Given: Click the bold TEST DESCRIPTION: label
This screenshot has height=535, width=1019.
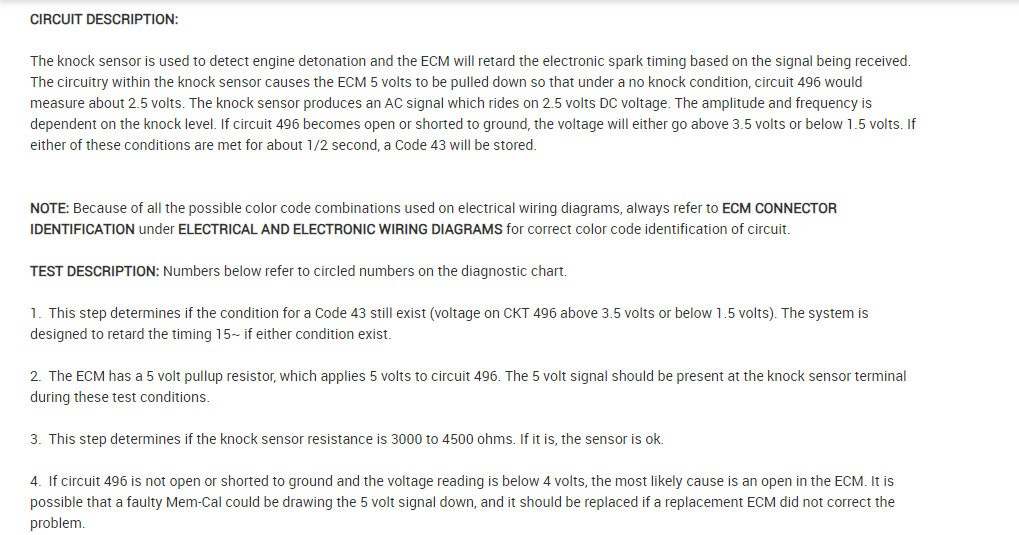Looking at the screenshot, I should click(94, 271).
